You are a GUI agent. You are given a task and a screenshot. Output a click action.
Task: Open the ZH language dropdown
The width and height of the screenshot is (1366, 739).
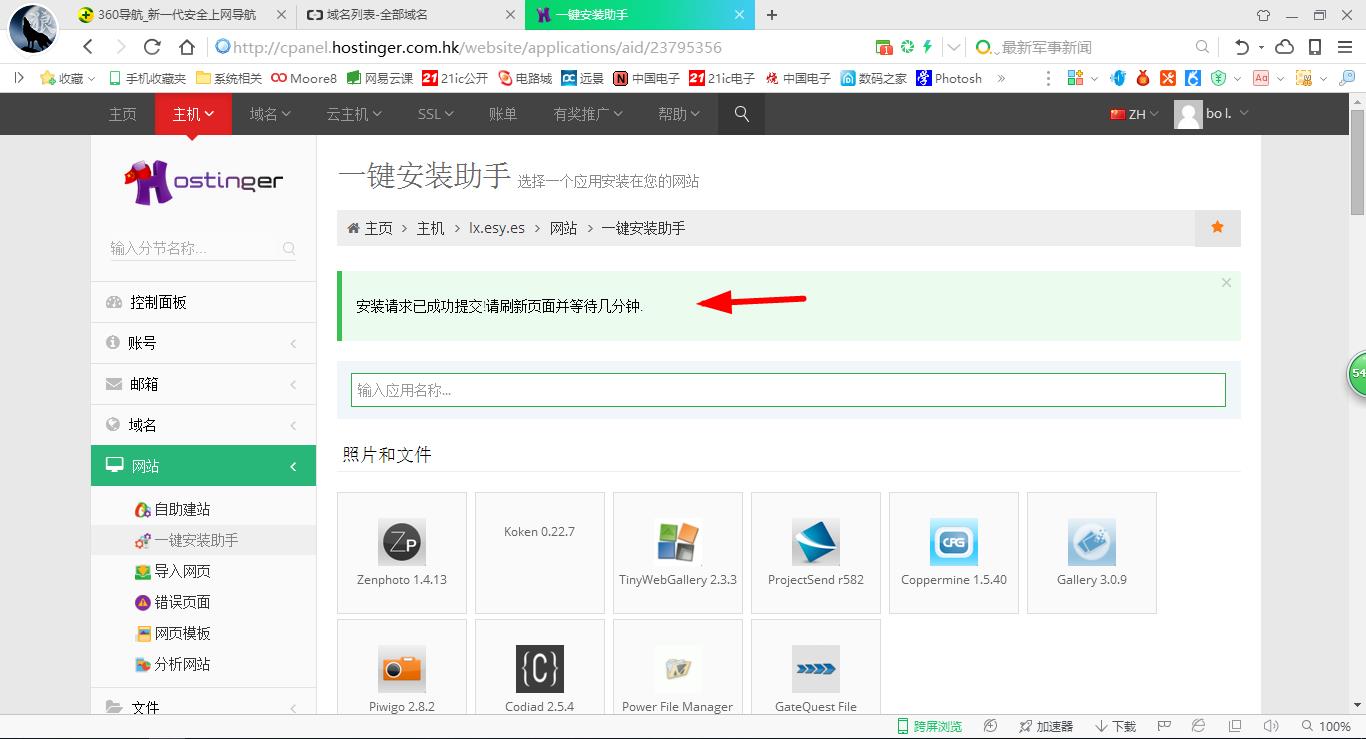pyautogui.click(x=1132, y=114)
